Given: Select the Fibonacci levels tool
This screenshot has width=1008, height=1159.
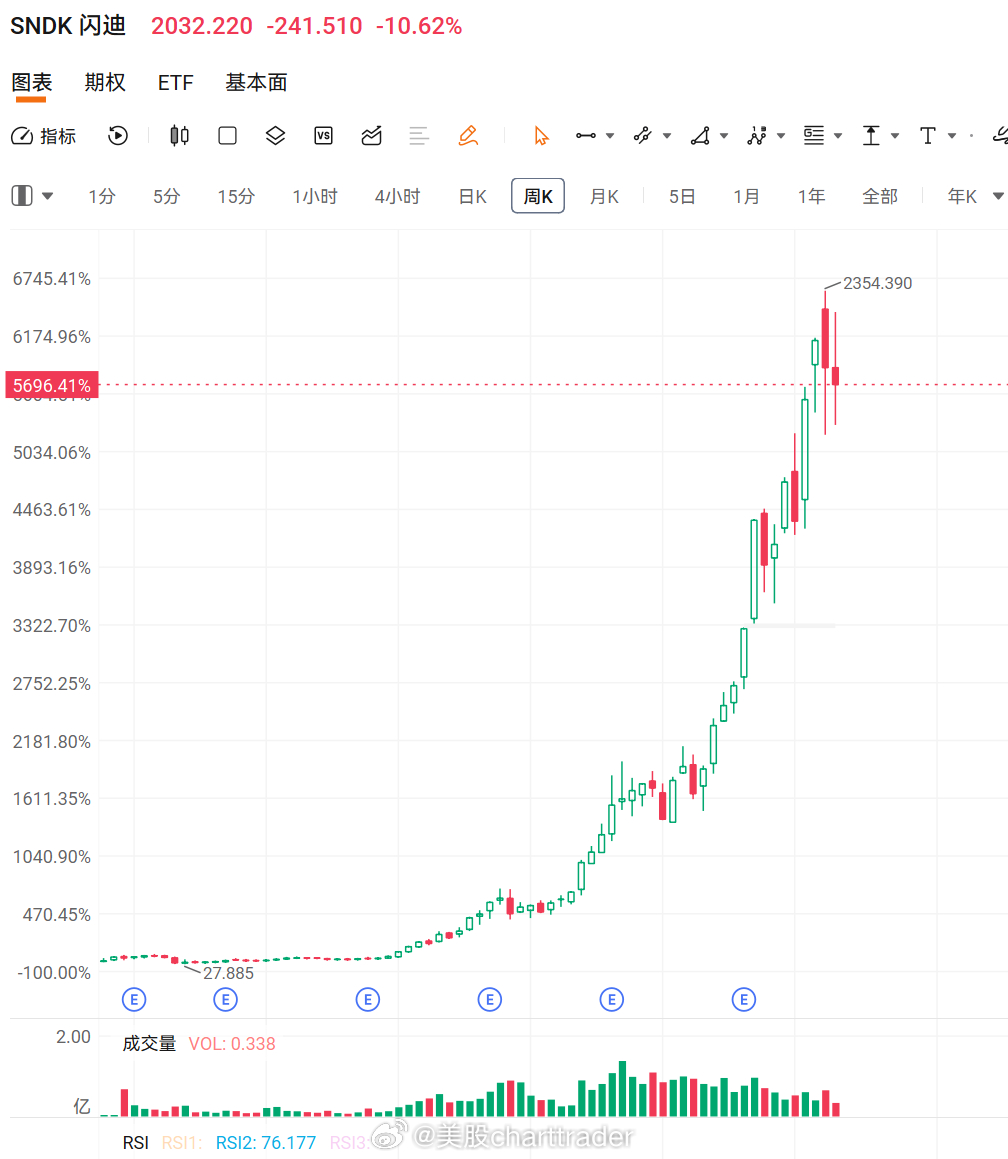Looking at the screenshot, I should coord(814,136).
